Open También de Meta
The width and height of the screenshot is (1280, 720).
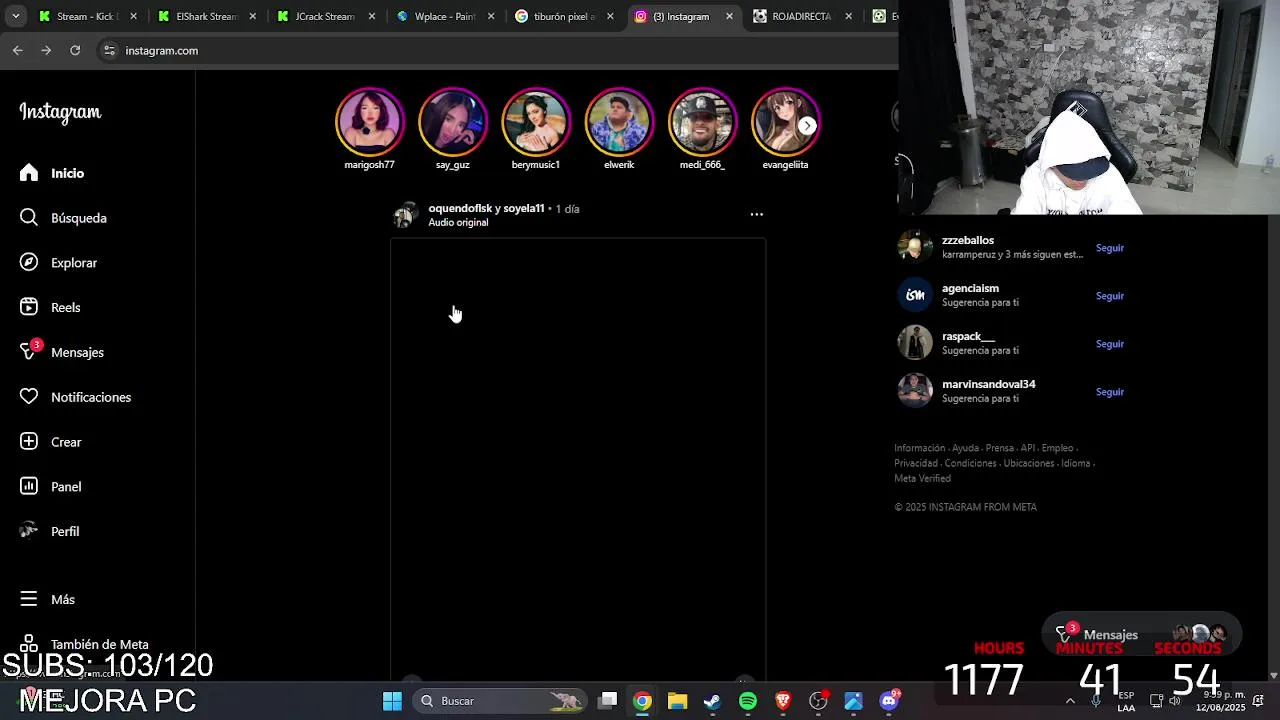[x=84, y=645]
